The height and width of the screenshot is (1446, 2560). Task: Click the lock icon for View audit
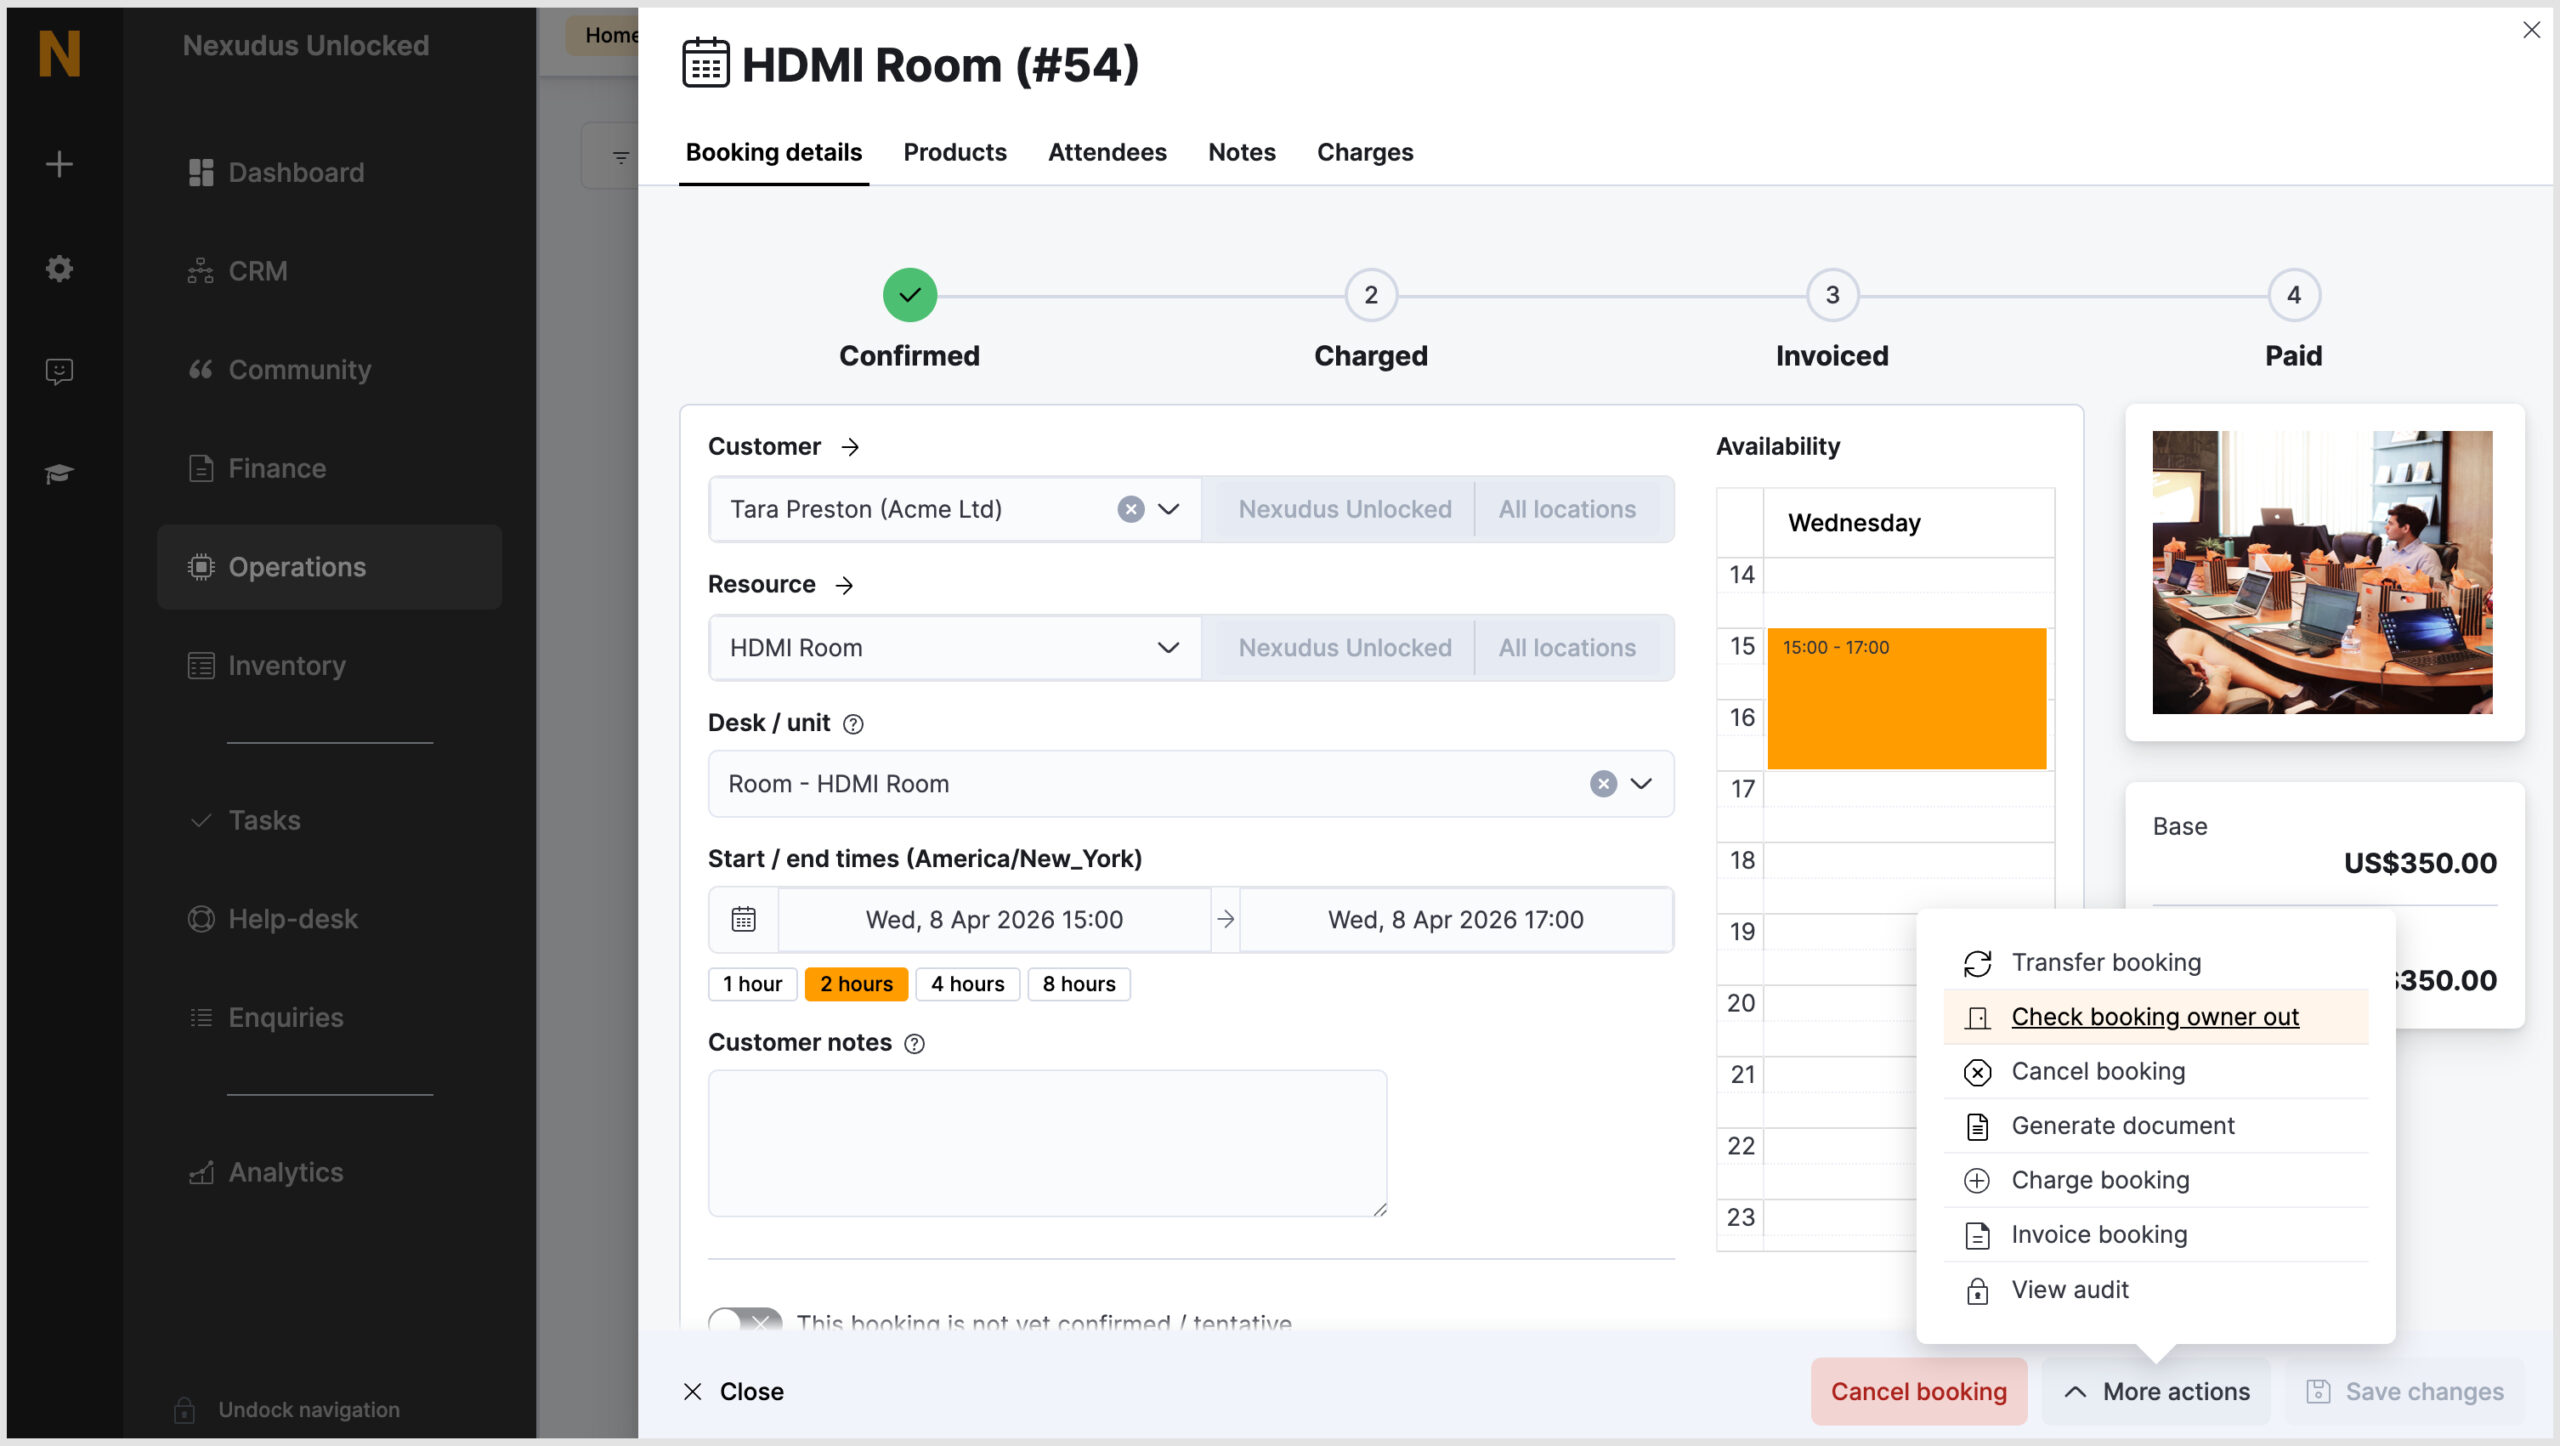(1977, 1290)
